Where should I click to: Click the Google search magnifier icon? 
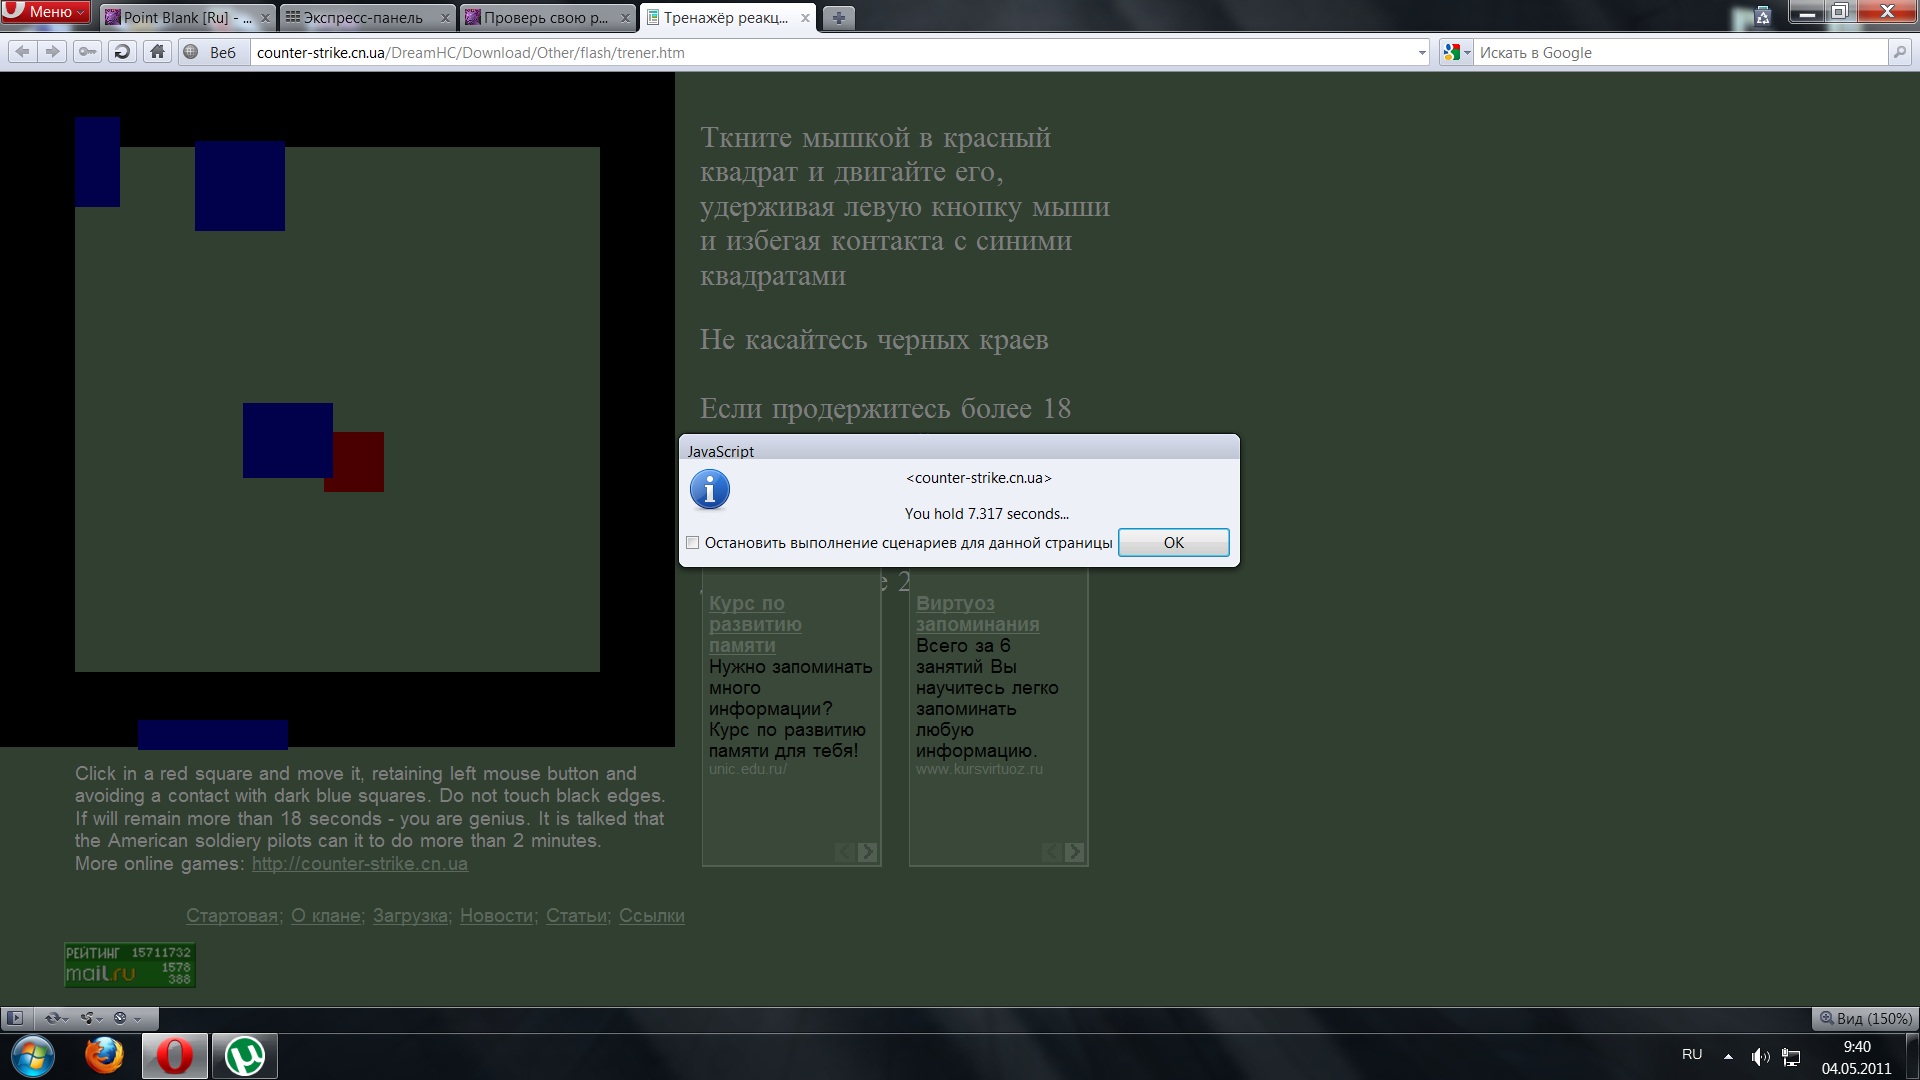coord(1899,52)
